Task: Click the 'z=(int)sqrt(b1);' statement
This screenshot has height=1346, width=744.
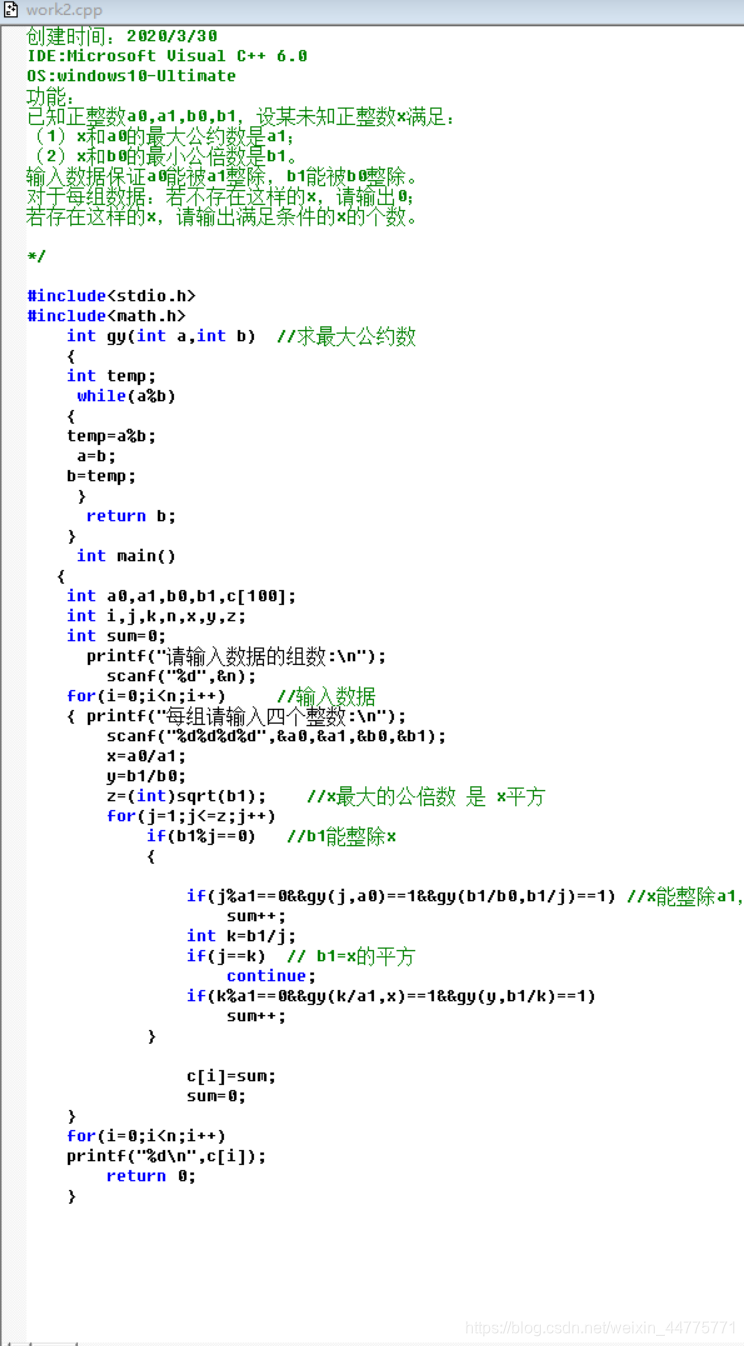Action: click(x=186, y=796)
